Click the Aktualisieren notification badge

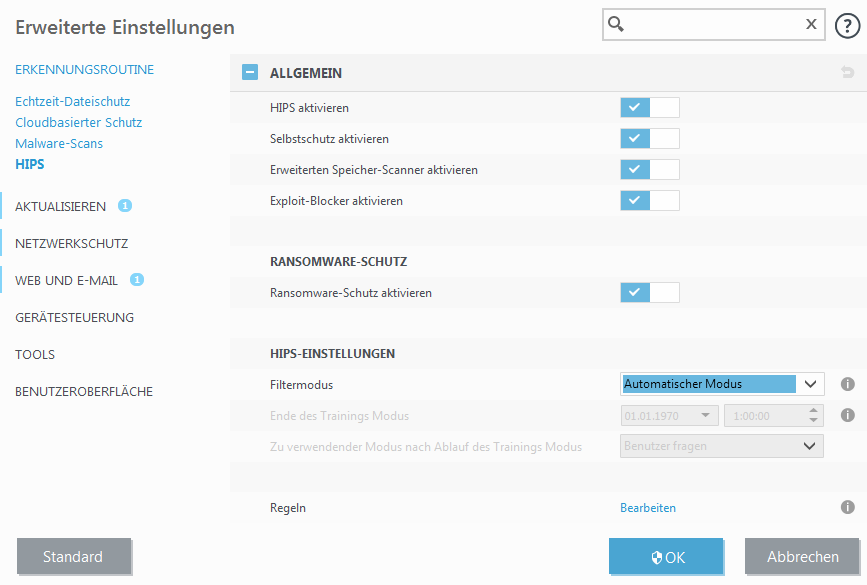point(125,206)
